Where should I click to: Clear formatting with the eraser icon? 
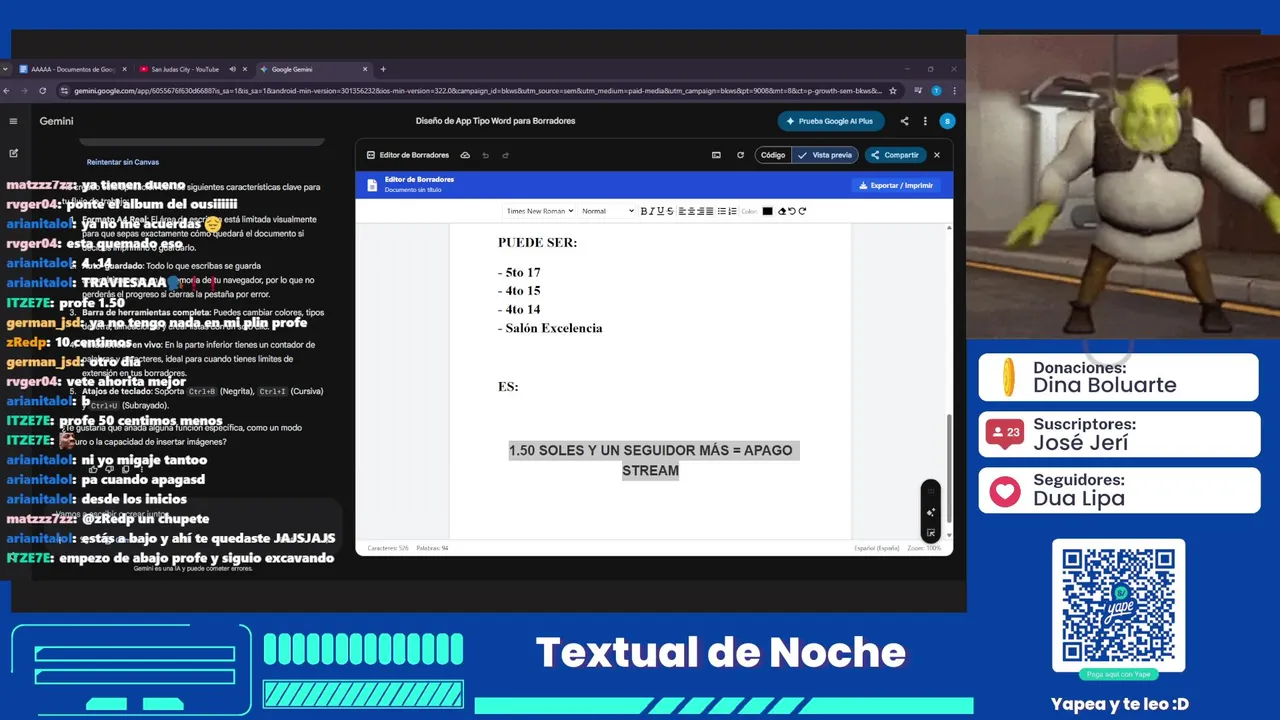point(782,211)
